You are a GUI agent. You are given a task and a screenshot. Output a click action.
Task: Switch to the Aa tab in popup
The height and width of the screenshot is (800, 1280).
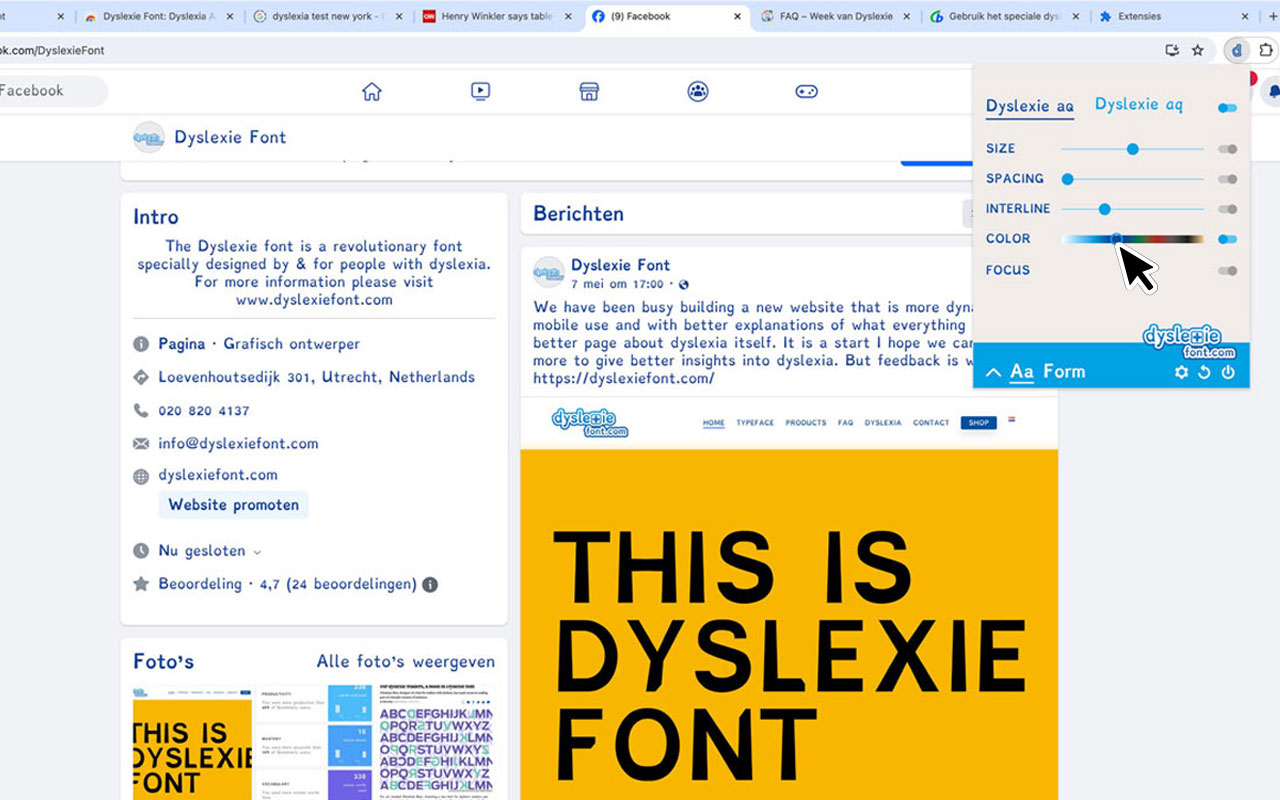pyautogui.click(x=1021, y=372)
